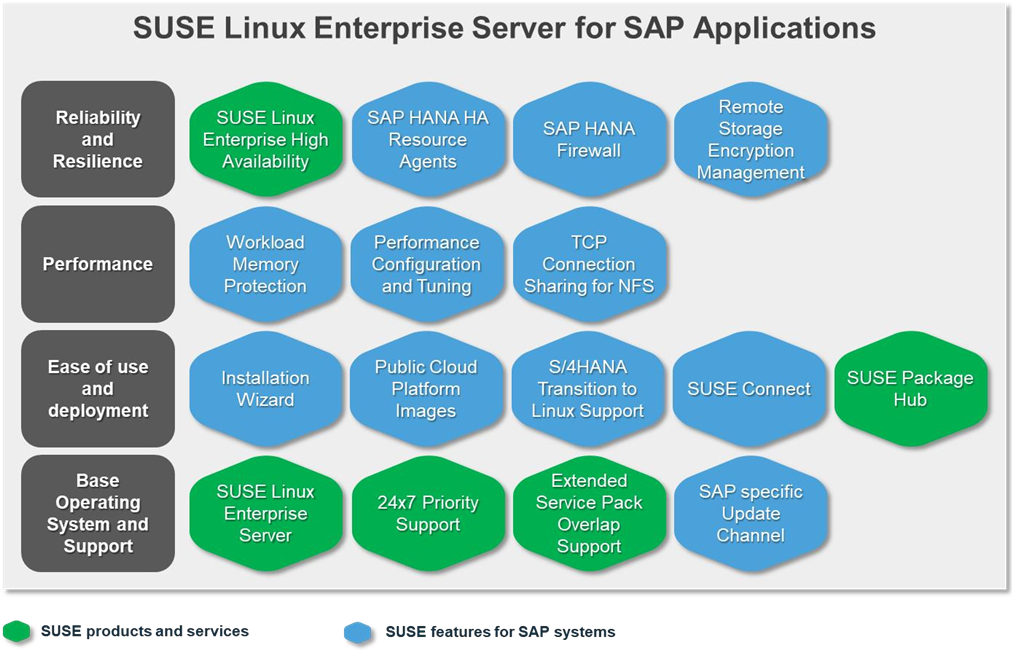The width and height of the screenshot is (1012, 653).
Task: Click the Workload Memory Protection hexagon
Action: [265, 264]
